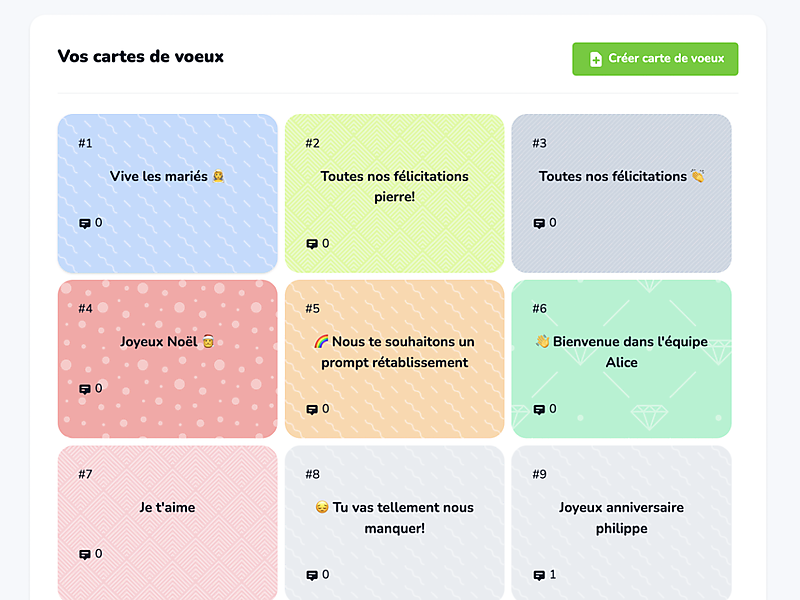The image size is (800, 600).
Task: Open card #3 Toutes nos félicitations
Action: (x=621, y=193)
